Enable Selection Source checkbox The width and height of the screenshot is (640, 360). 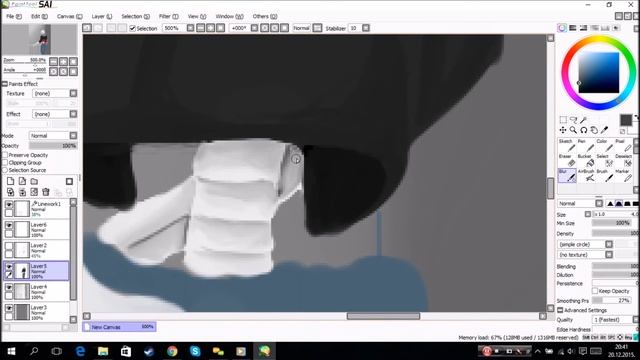5,170
